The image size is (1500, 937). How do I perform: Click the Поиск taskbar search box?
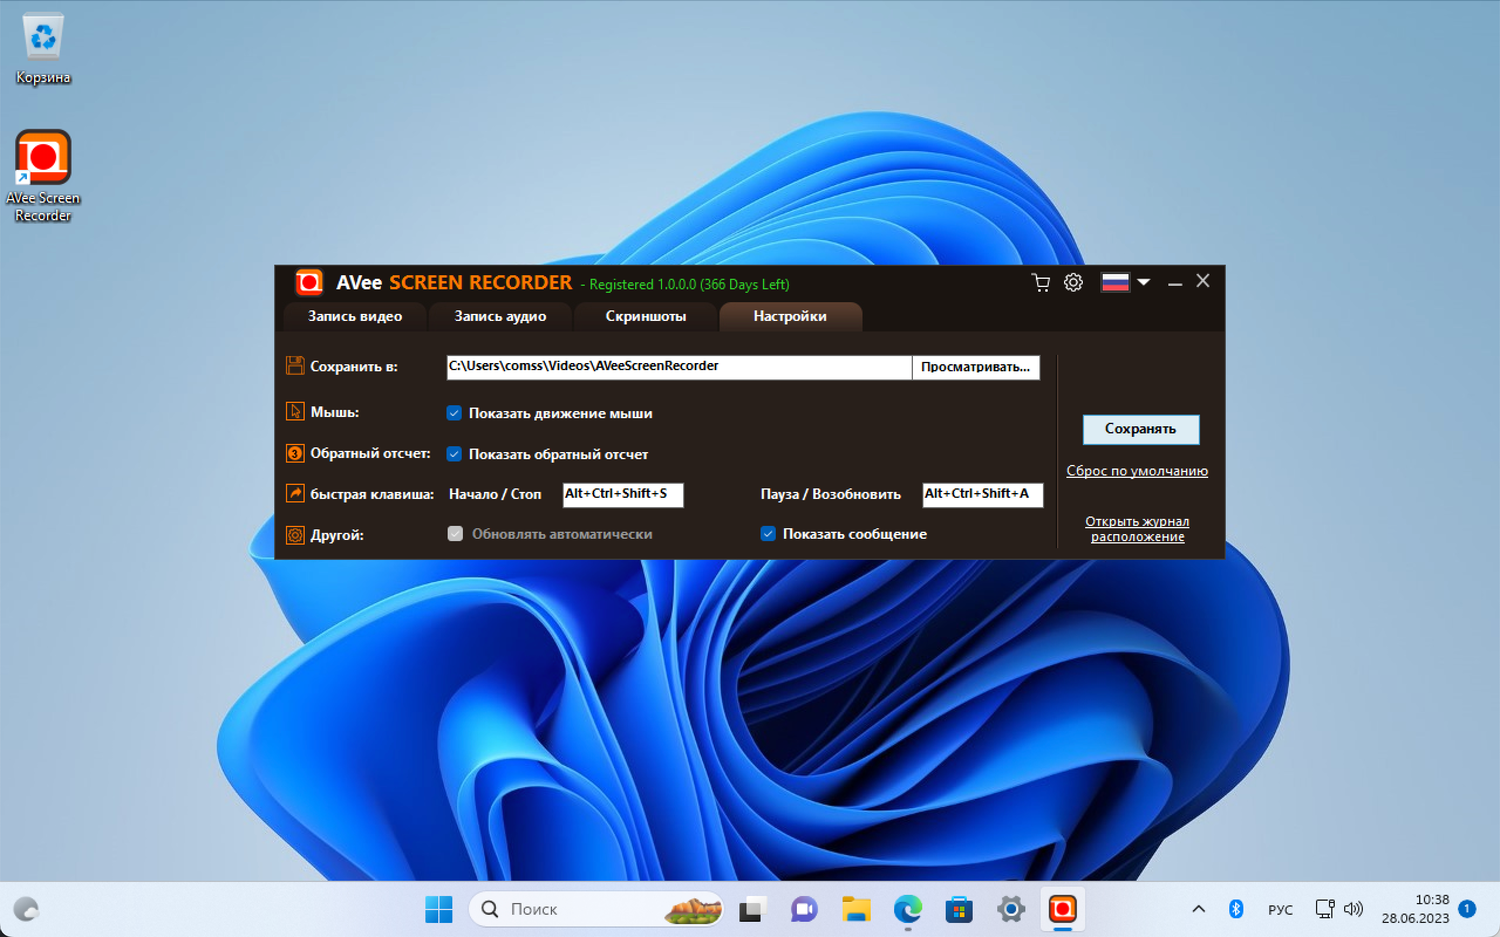(x=596, y=909)
